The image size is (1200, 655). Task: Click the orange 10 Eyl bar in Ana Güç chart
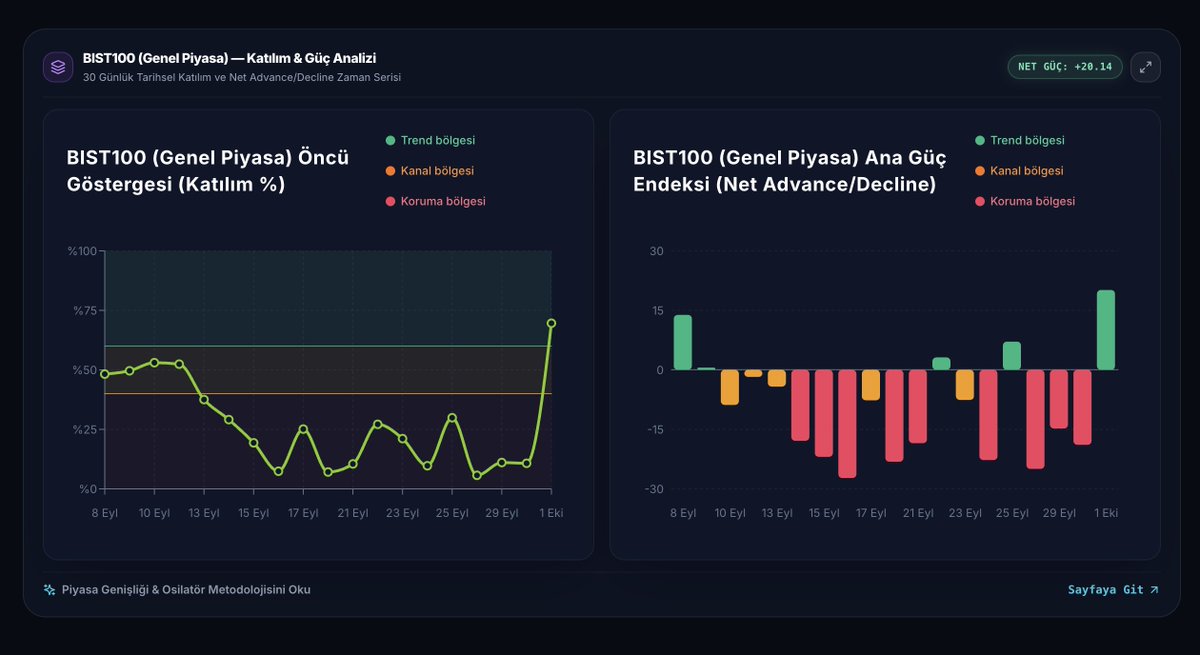[730, 387]
